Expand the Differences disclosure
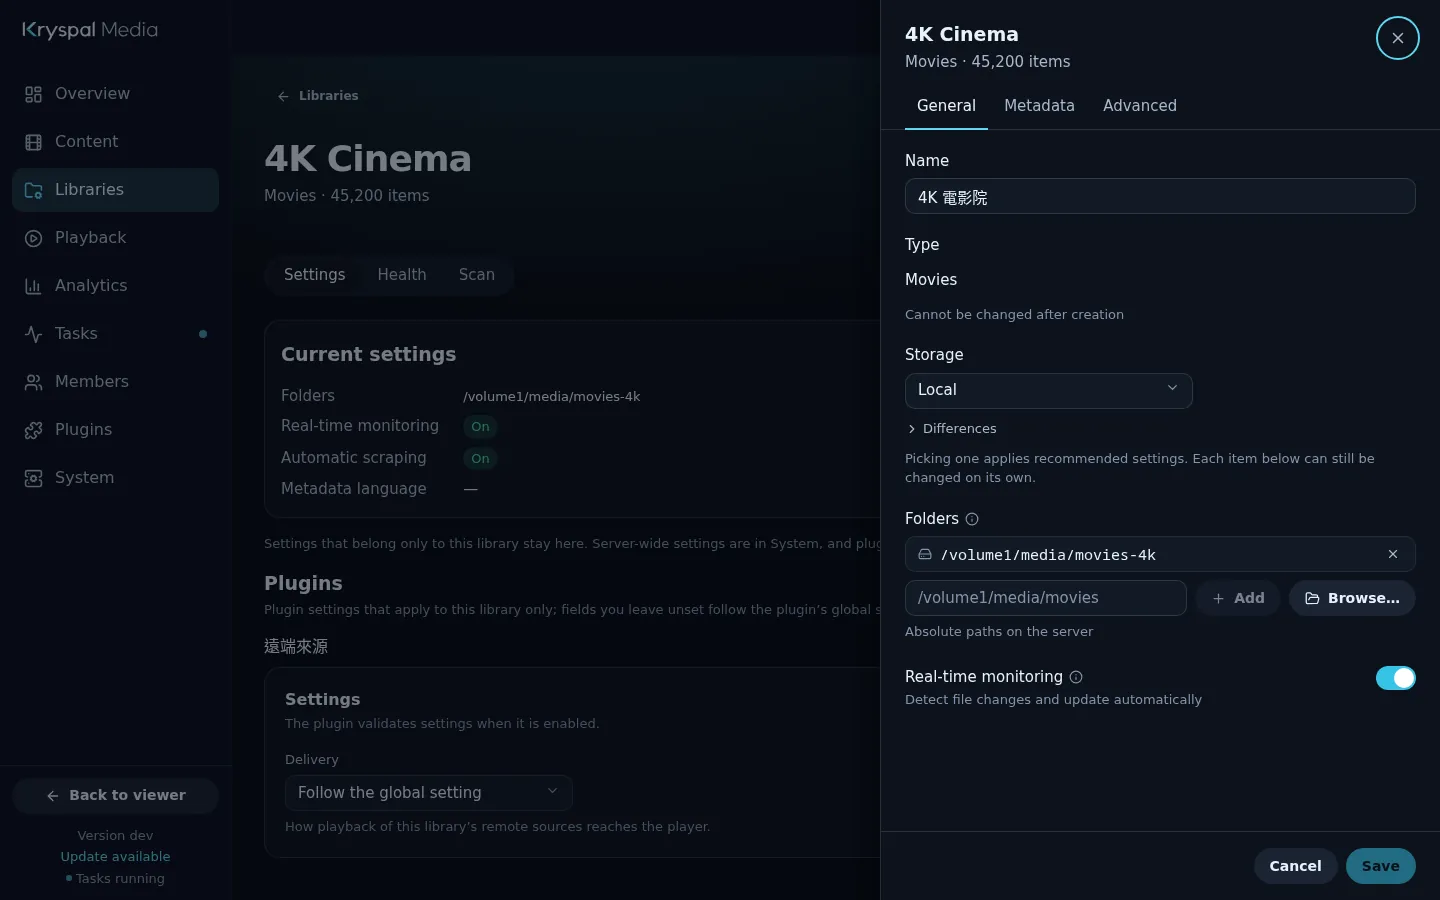The height and width of the screenshot is (900, 1440). tap(951, 429)
